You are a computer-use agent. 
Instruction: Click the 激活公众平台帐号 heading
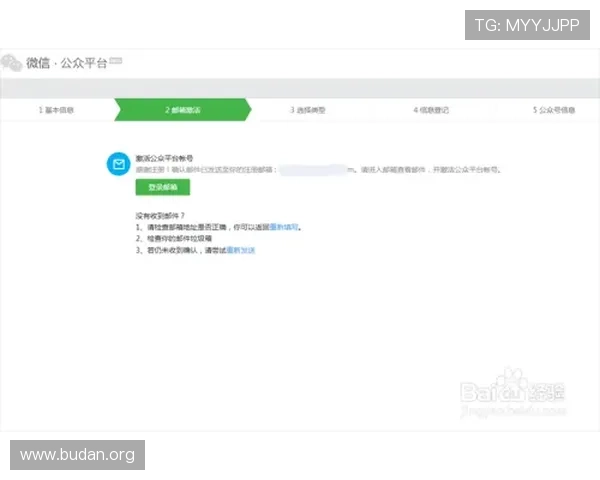[164, 158]
